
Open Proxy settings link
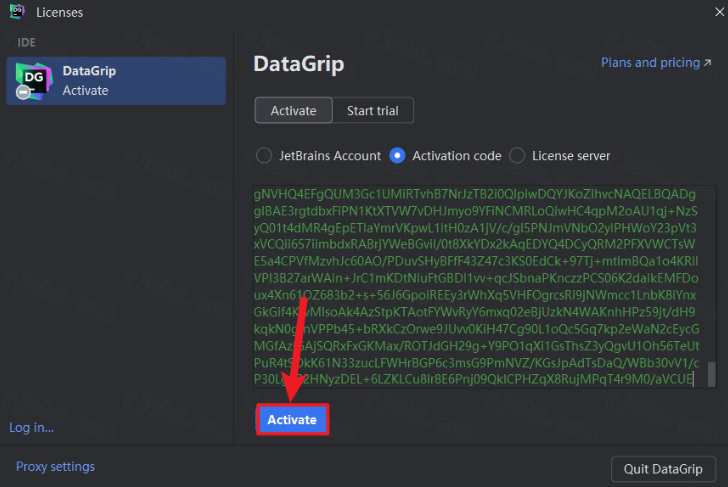coord(55,467)
